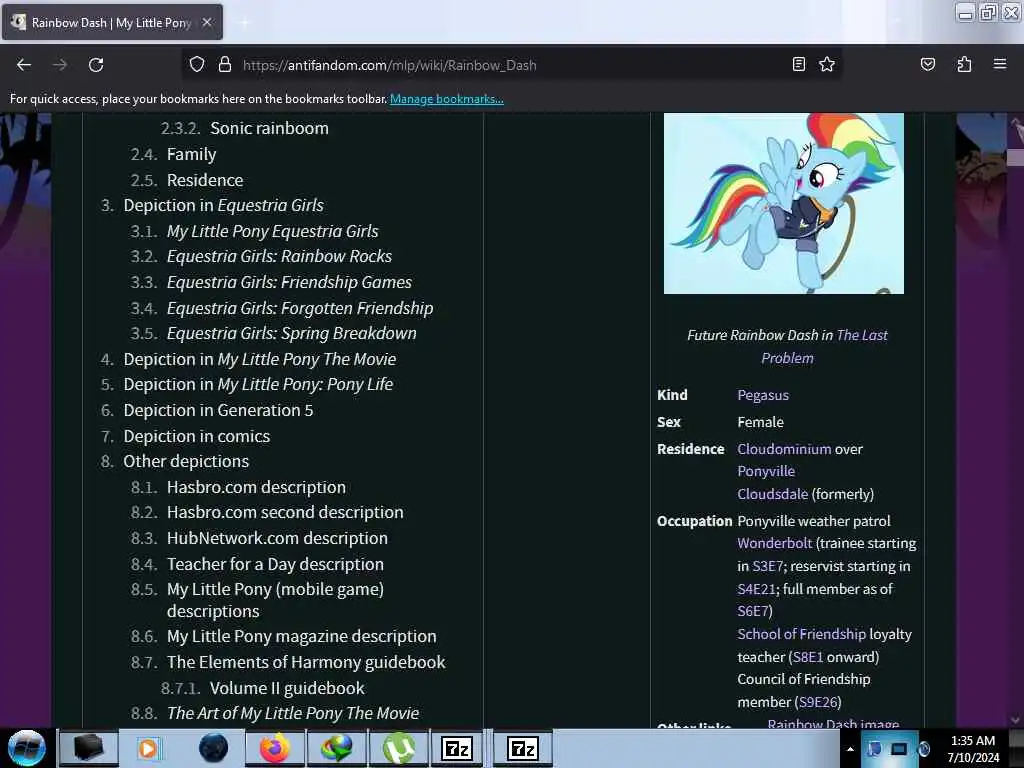Open HubNetwork.com description entry
This screenshot has width=1024, height=768.
pos(277,538)
